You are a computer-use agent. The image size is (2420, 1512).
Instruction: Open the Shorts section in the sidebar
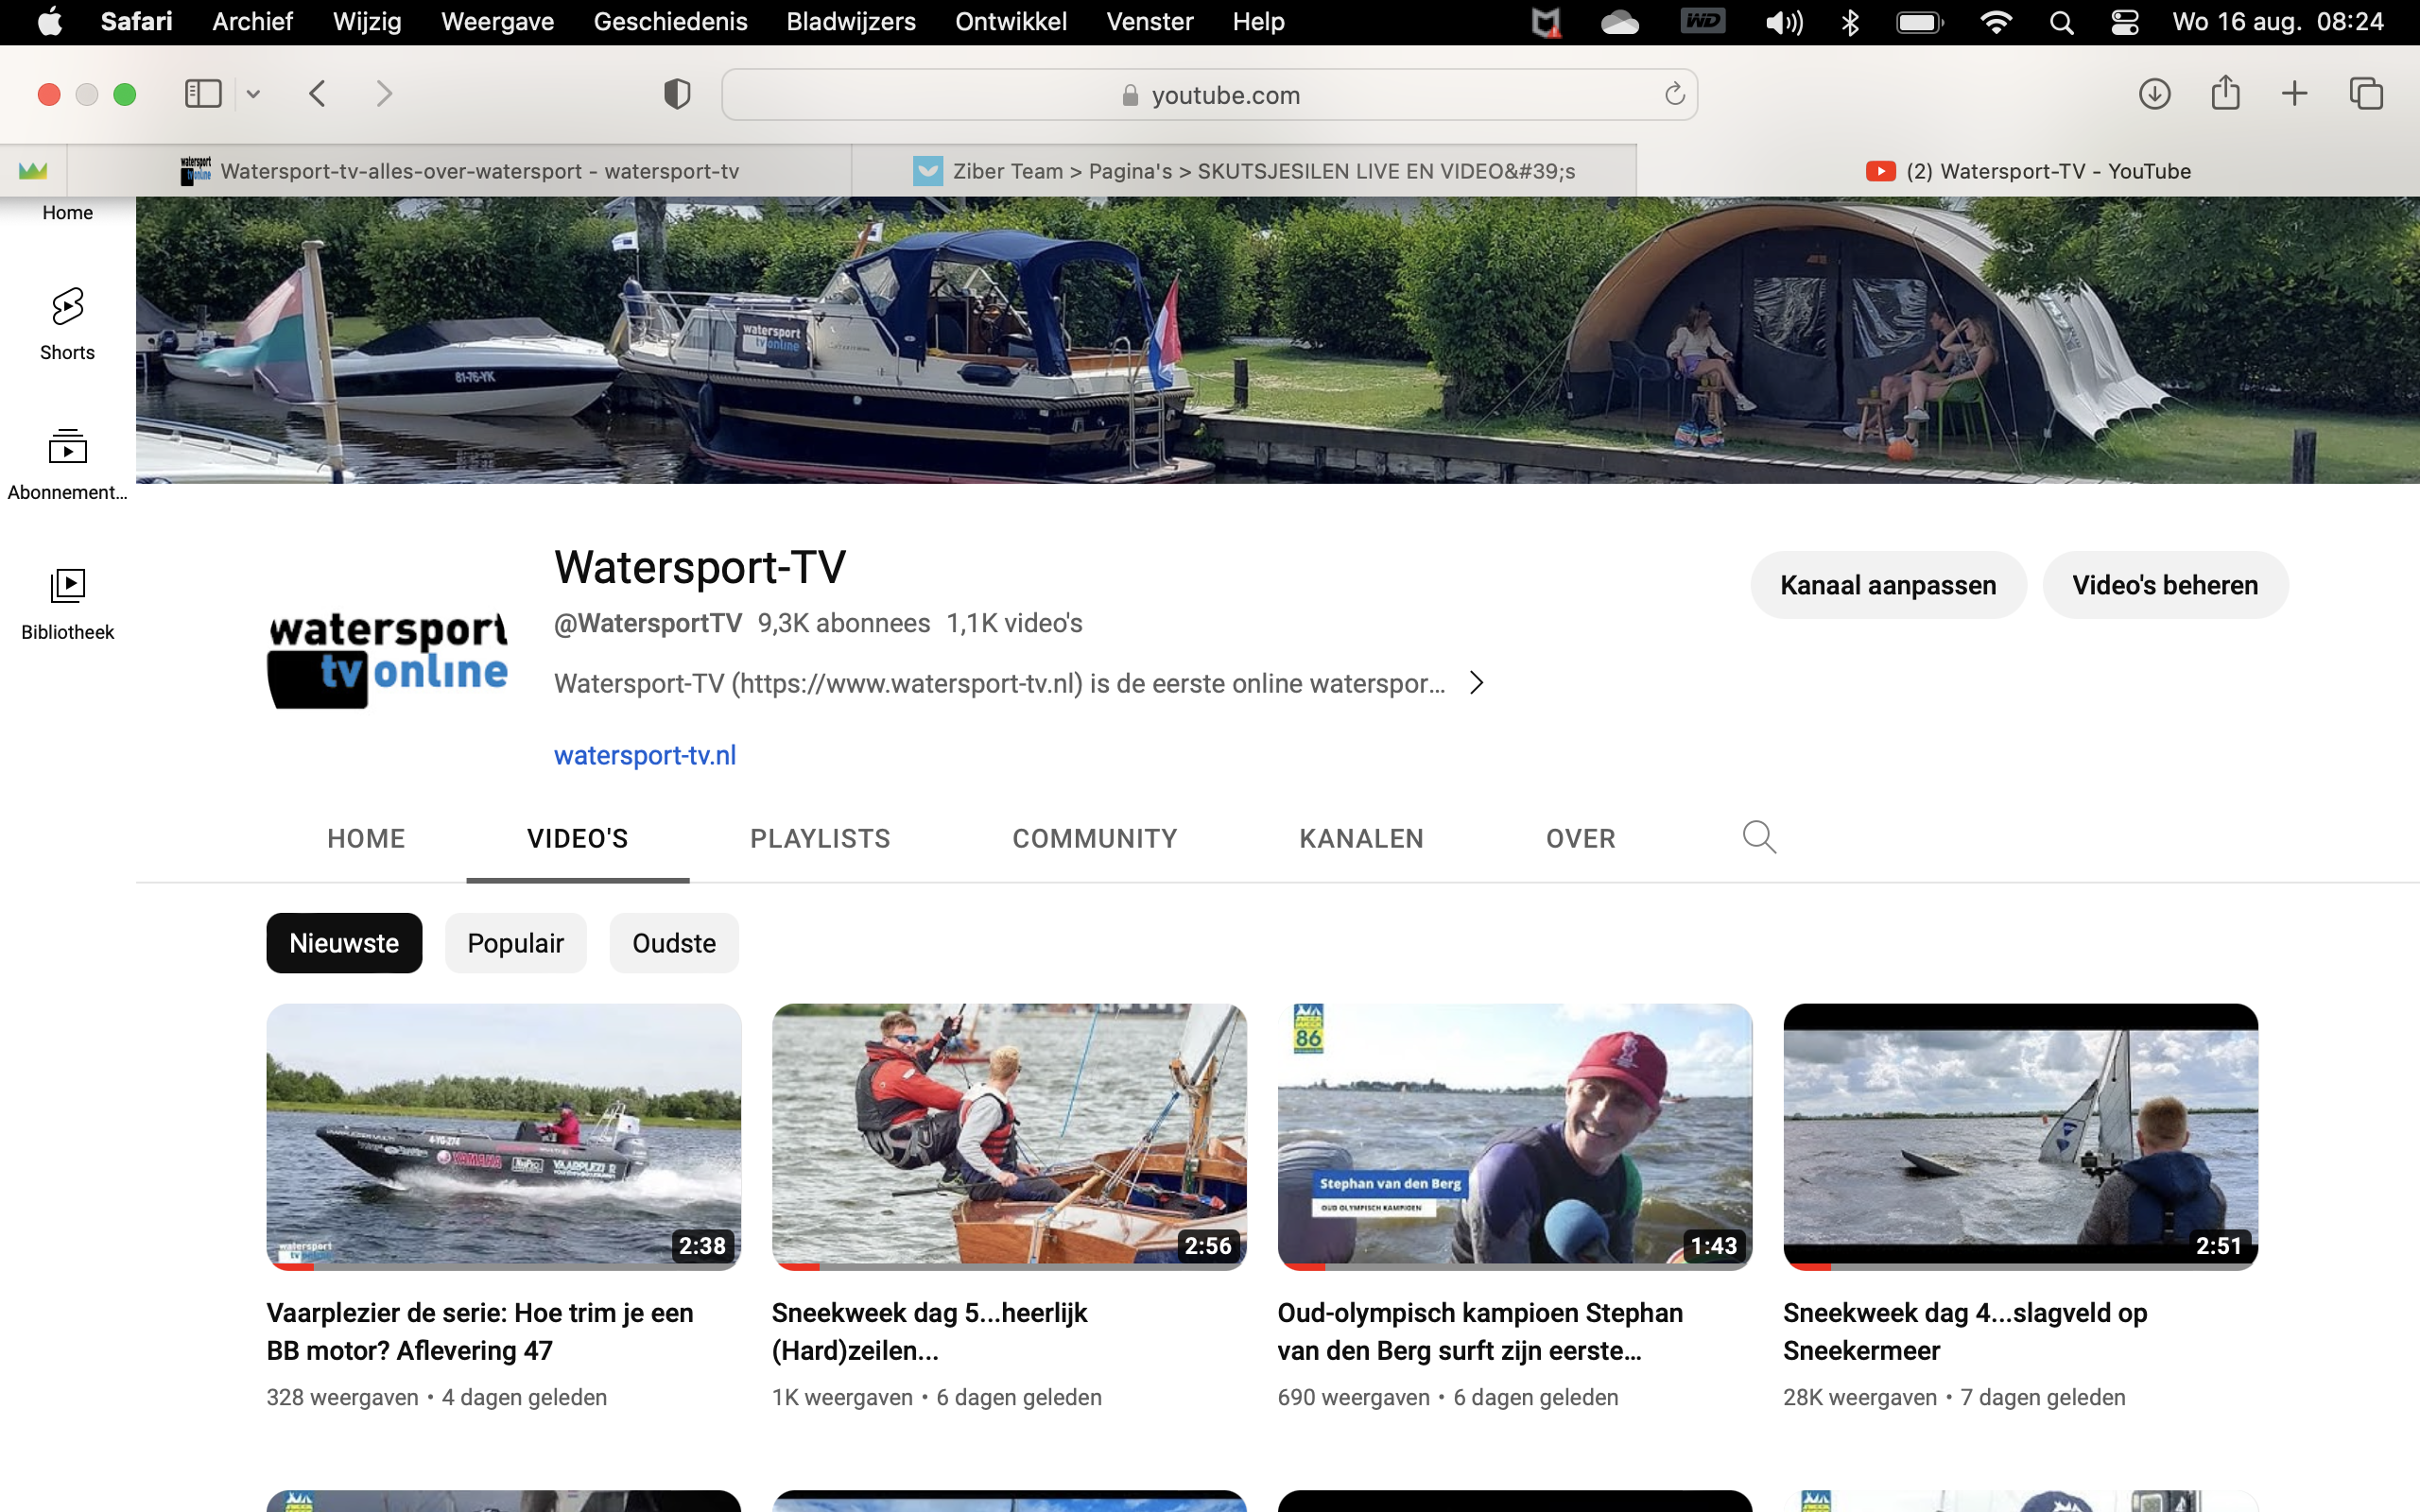pos(66,320)
